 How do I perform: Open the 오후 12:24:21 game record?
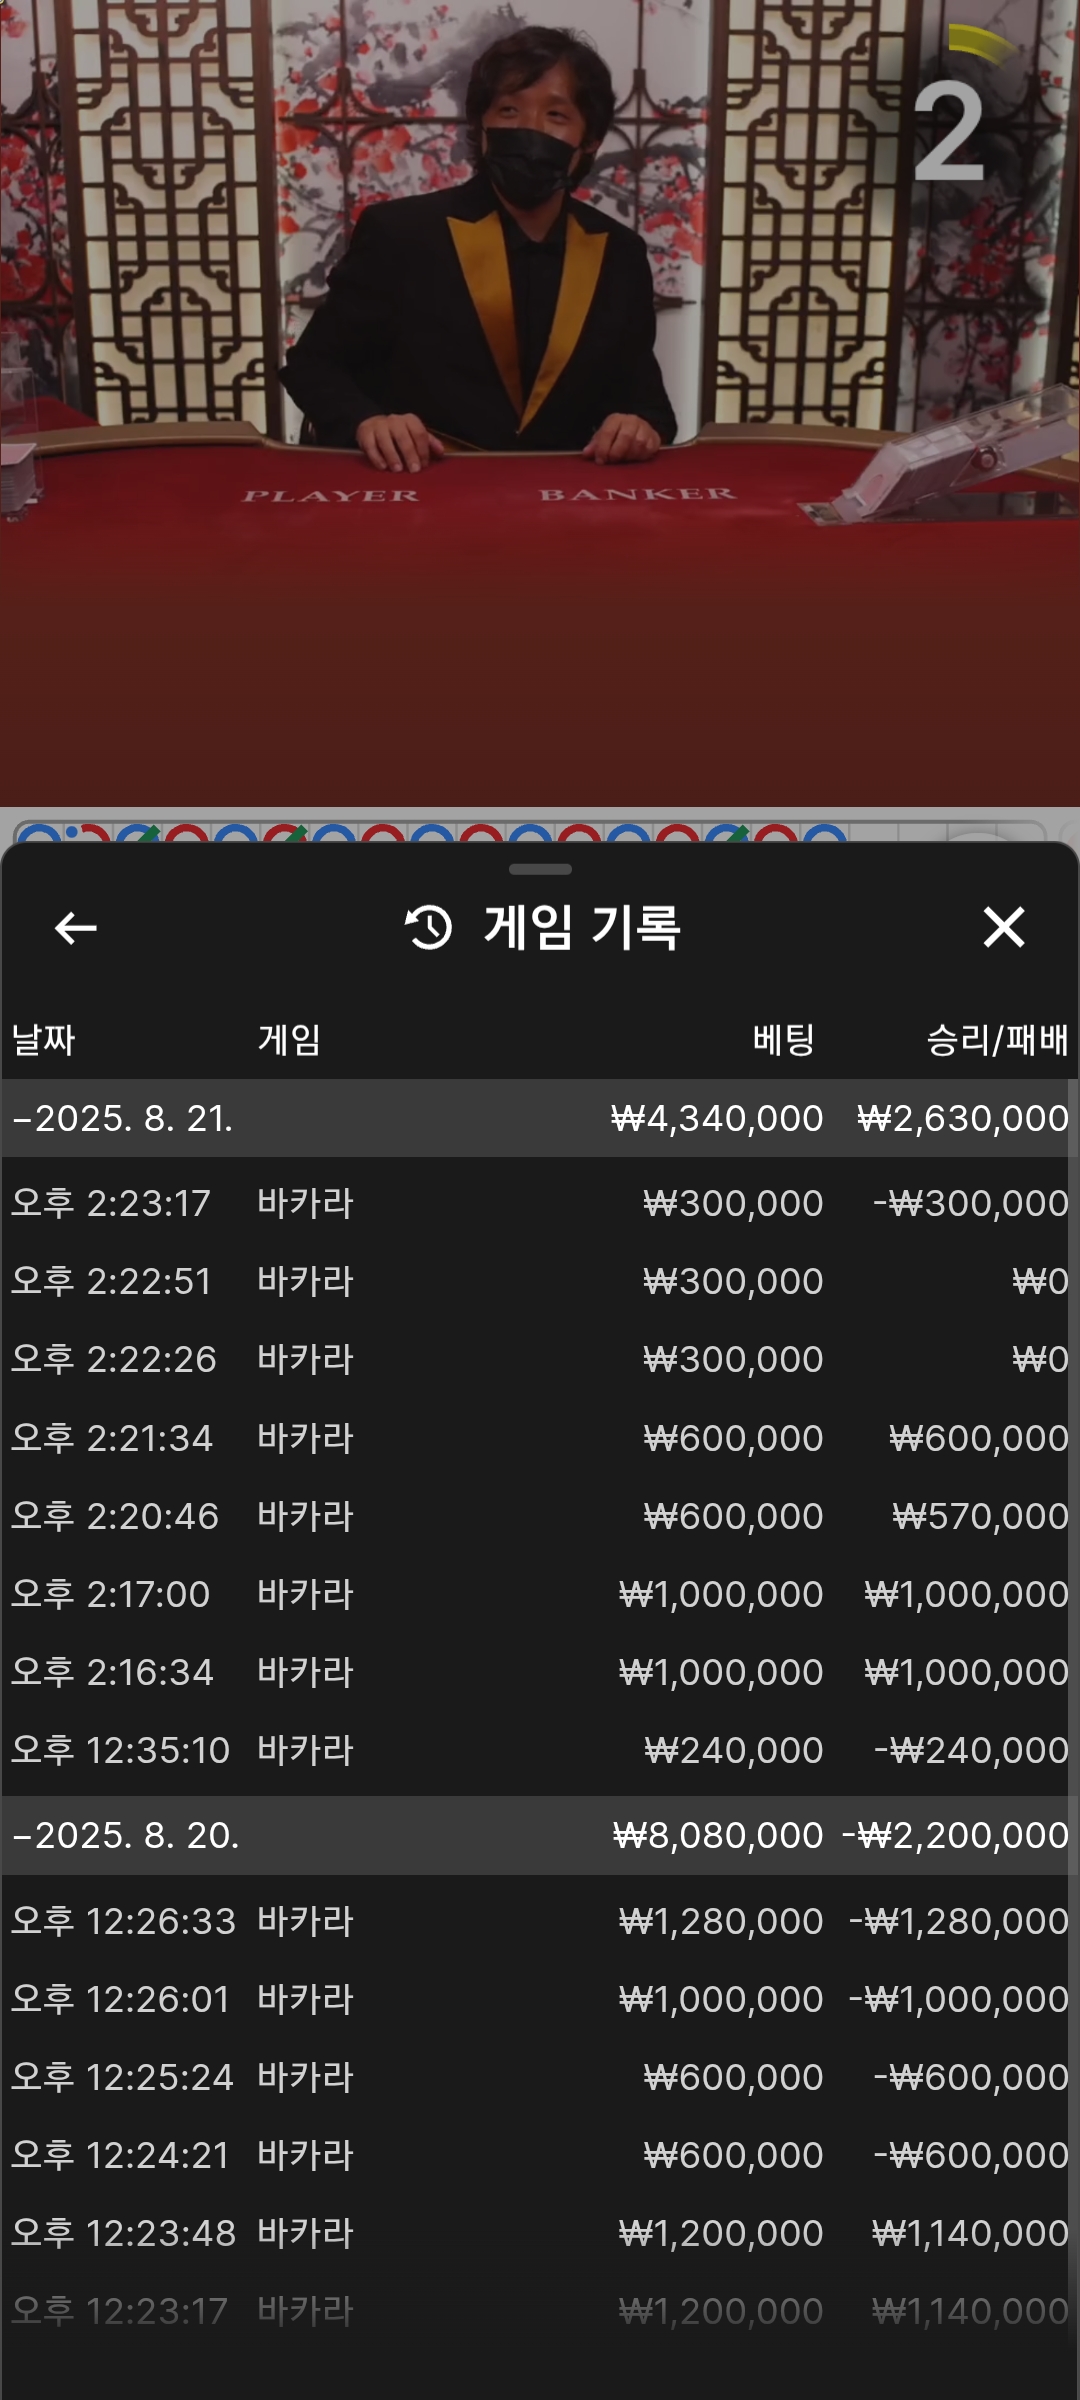[540, 2155]
